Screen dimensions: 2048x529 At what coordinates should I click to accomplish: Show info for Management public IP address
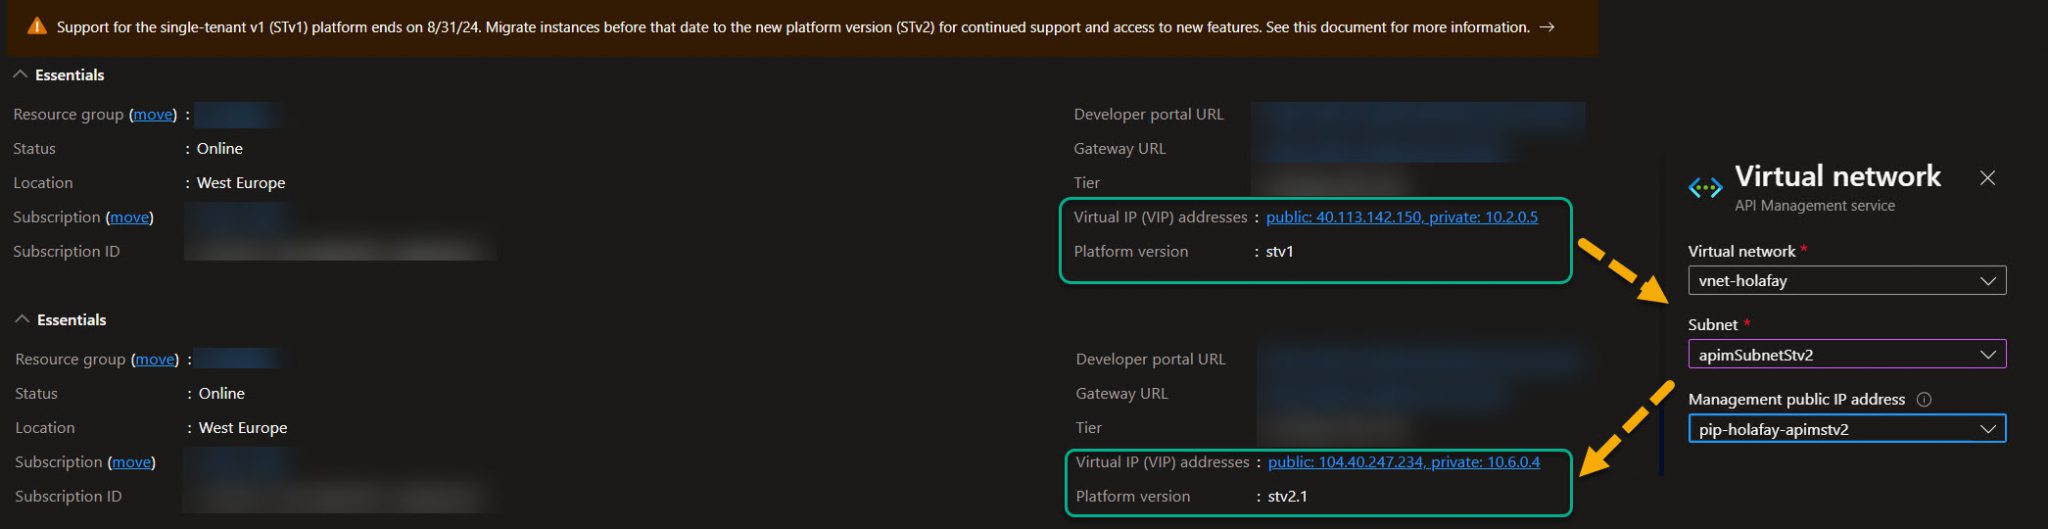(x=1924, y=400)
